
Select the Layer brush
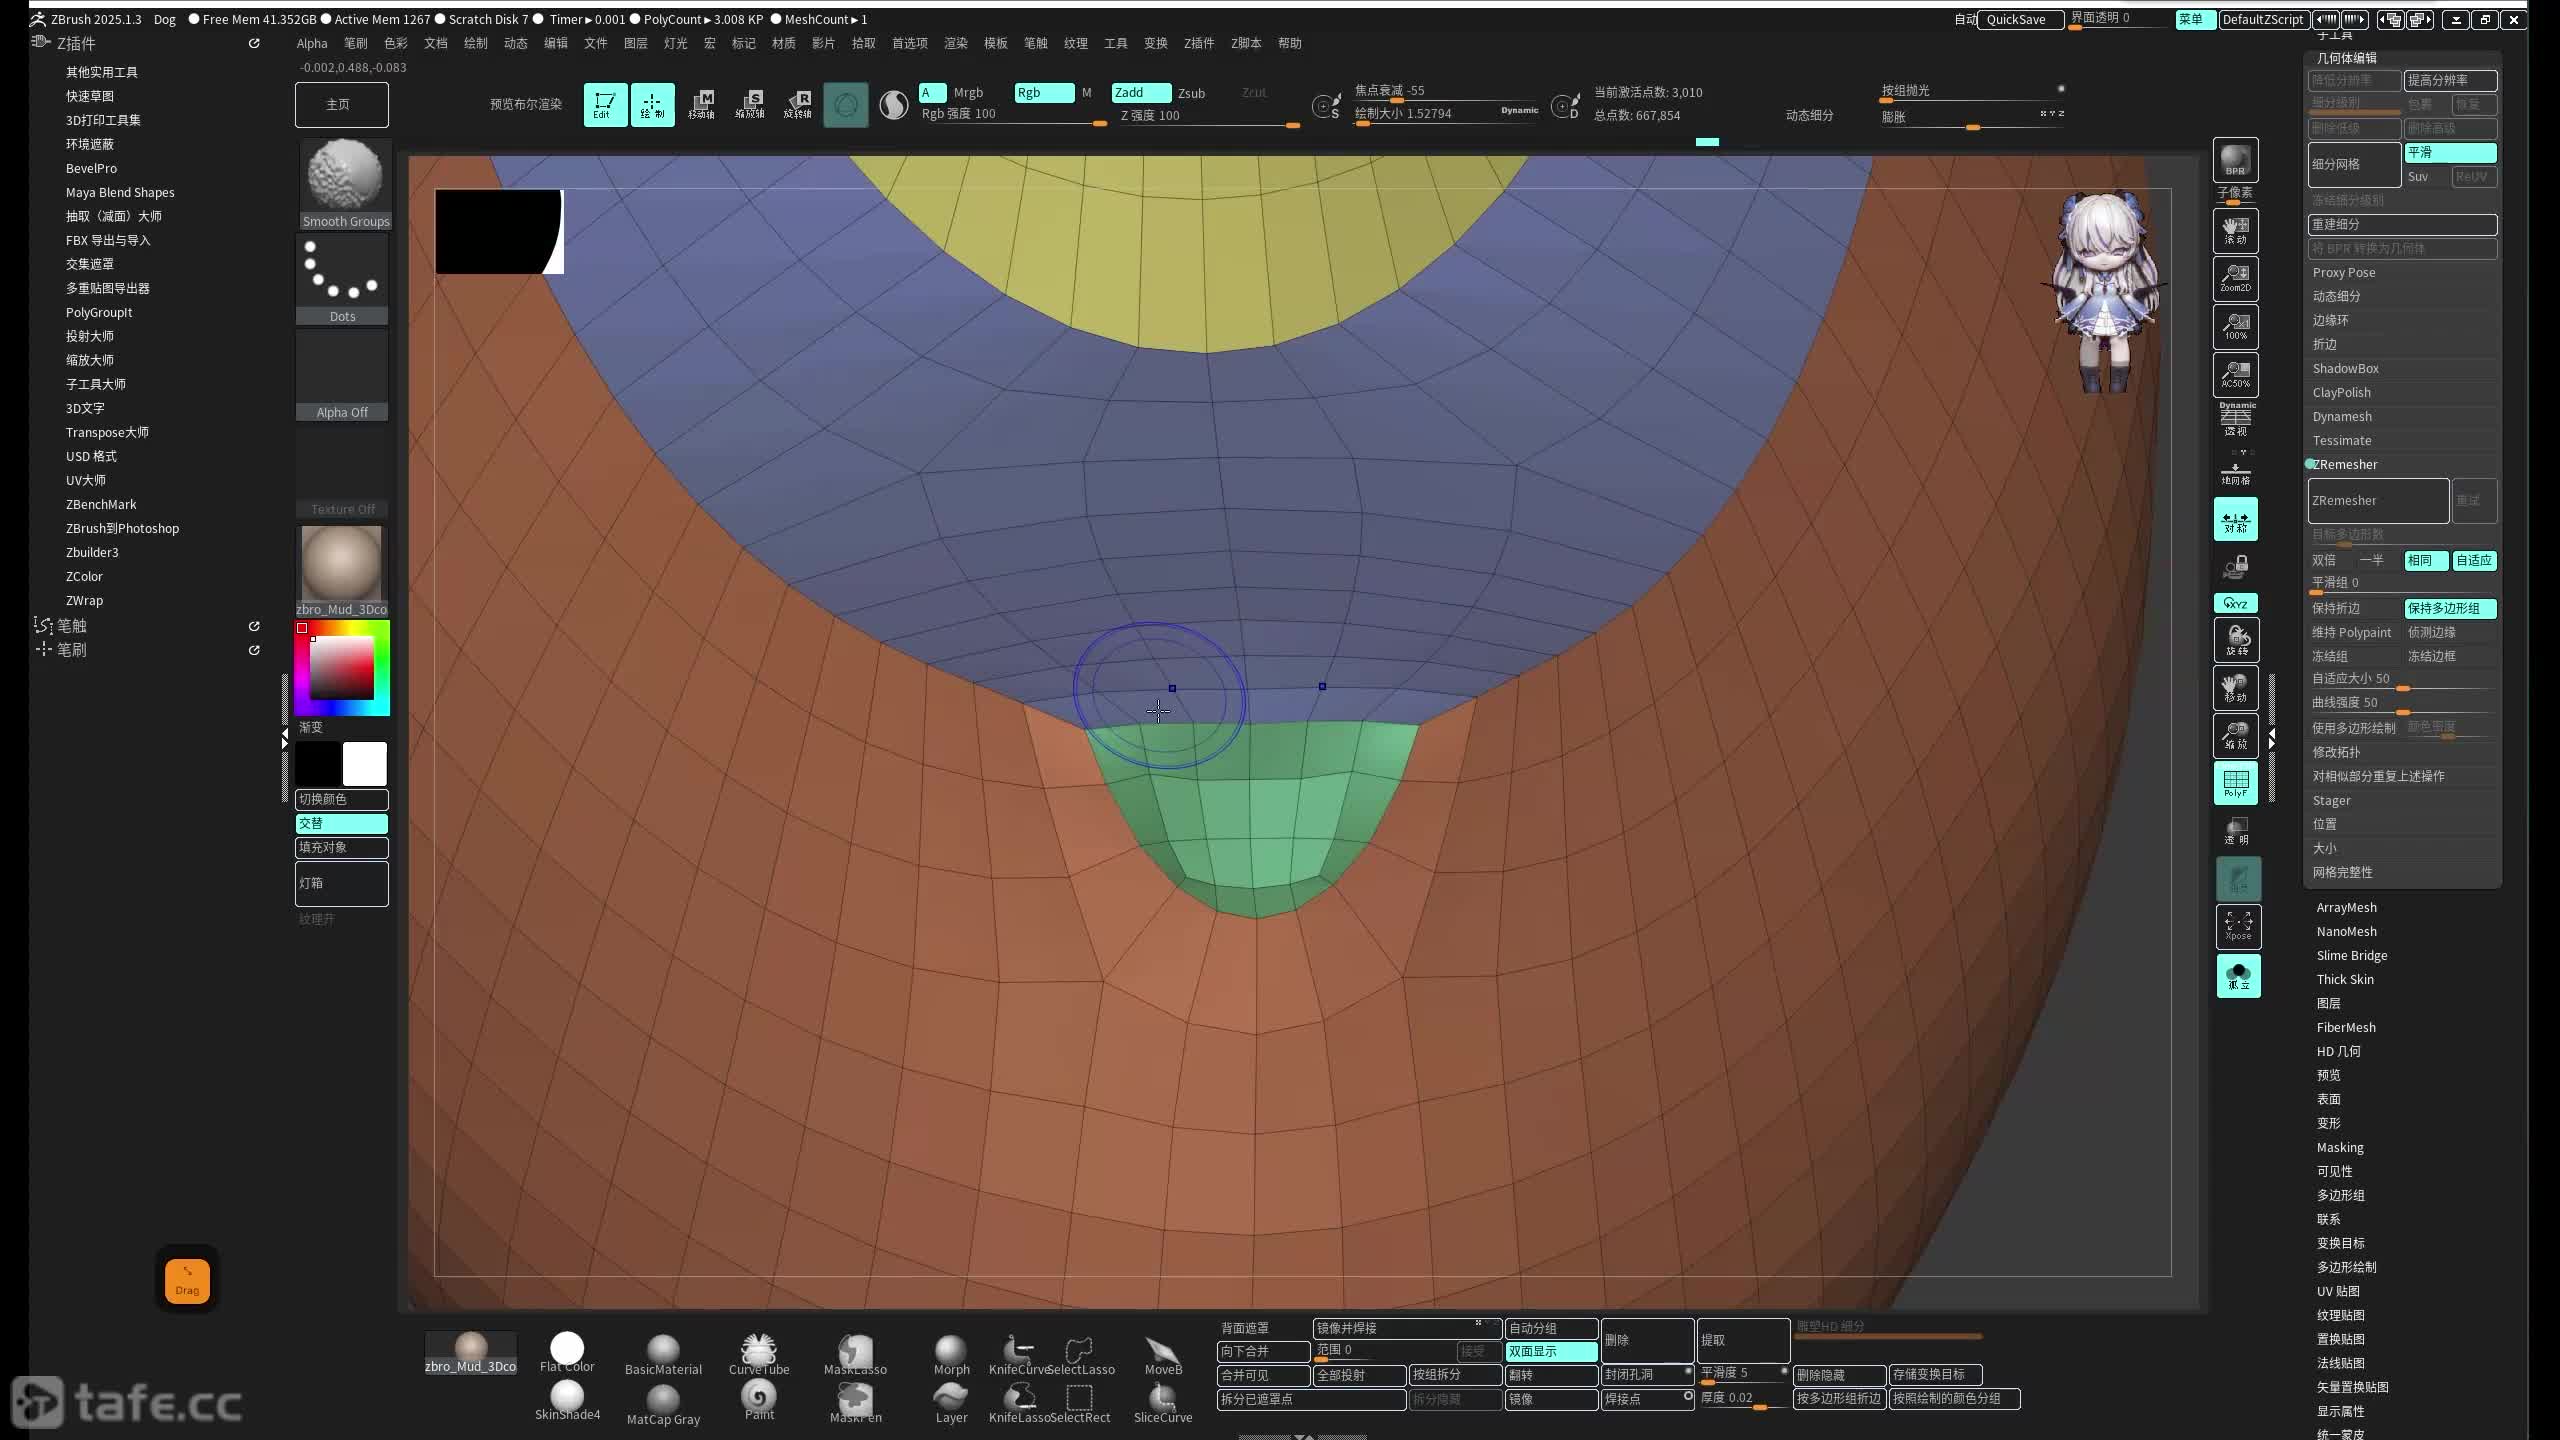point(951,1402)
